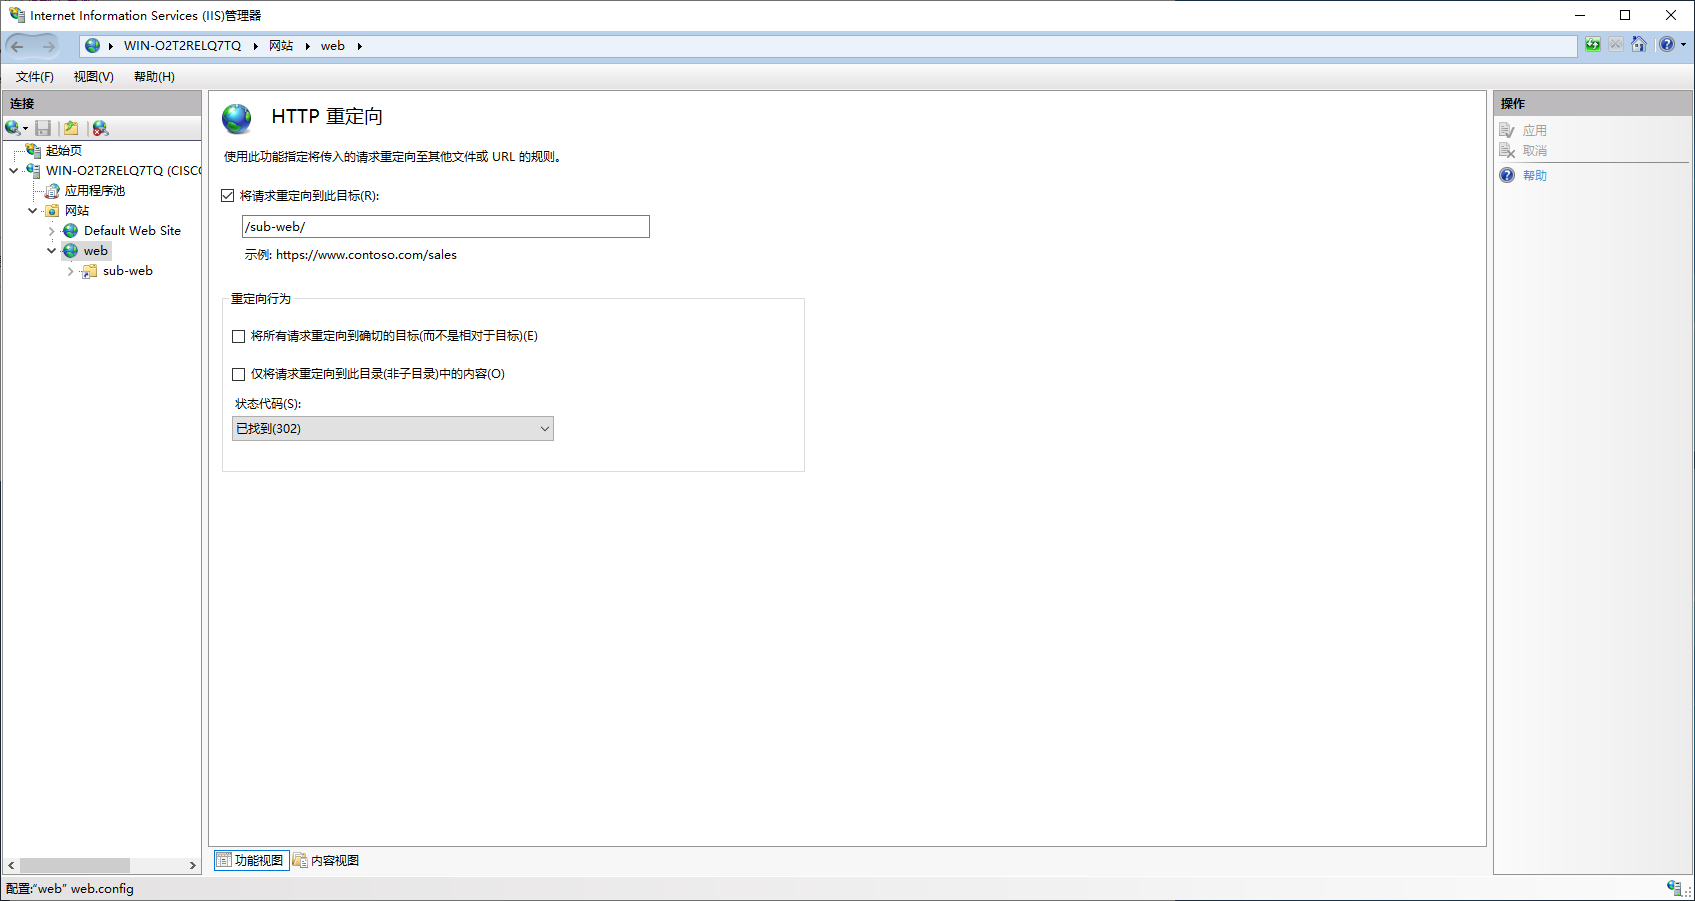Click the horizontal scrollbar in Connections pane

click(x=102, y=866)
